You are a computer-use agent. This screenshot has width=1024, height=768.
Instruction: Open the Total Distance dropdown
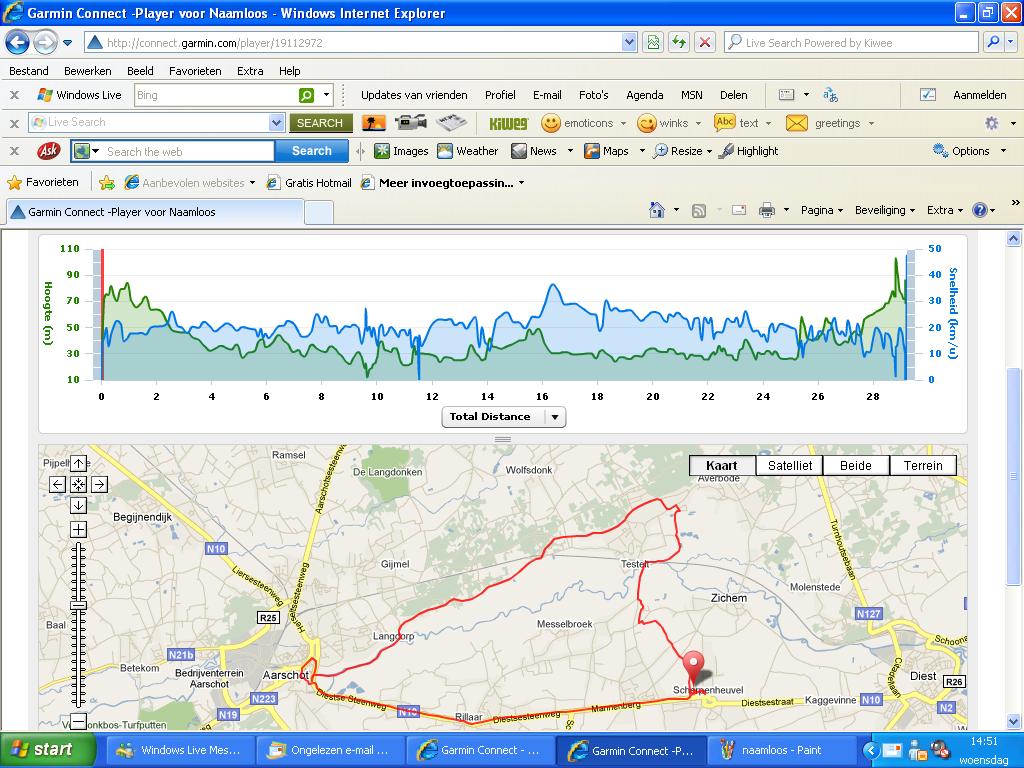(504, 417)
